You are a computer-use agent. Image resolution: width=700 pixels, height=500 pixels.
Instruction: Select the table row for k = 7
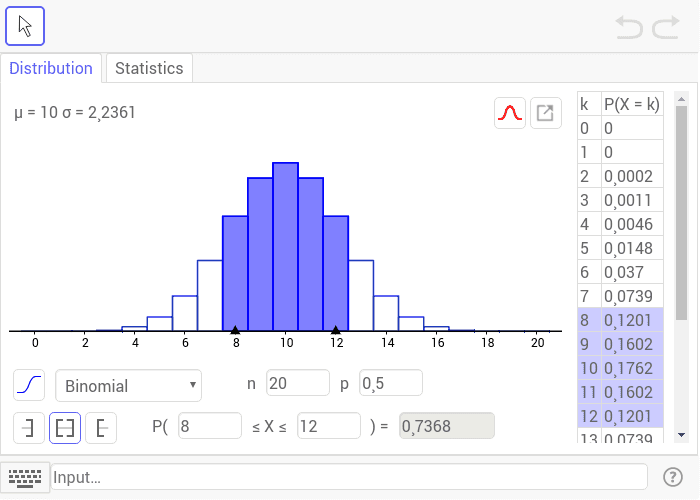pos(621,296)
